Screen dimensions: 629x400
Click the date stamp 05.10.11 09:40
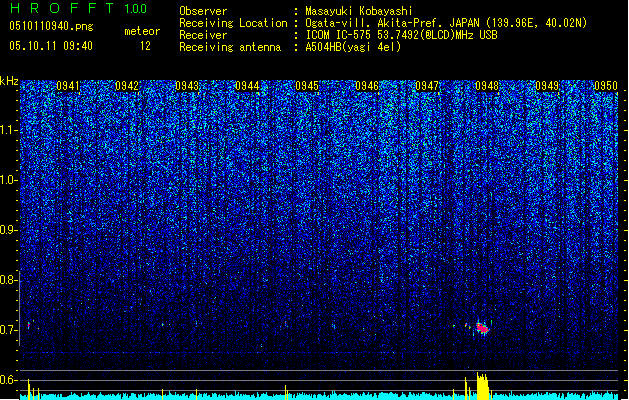(51, 46)
